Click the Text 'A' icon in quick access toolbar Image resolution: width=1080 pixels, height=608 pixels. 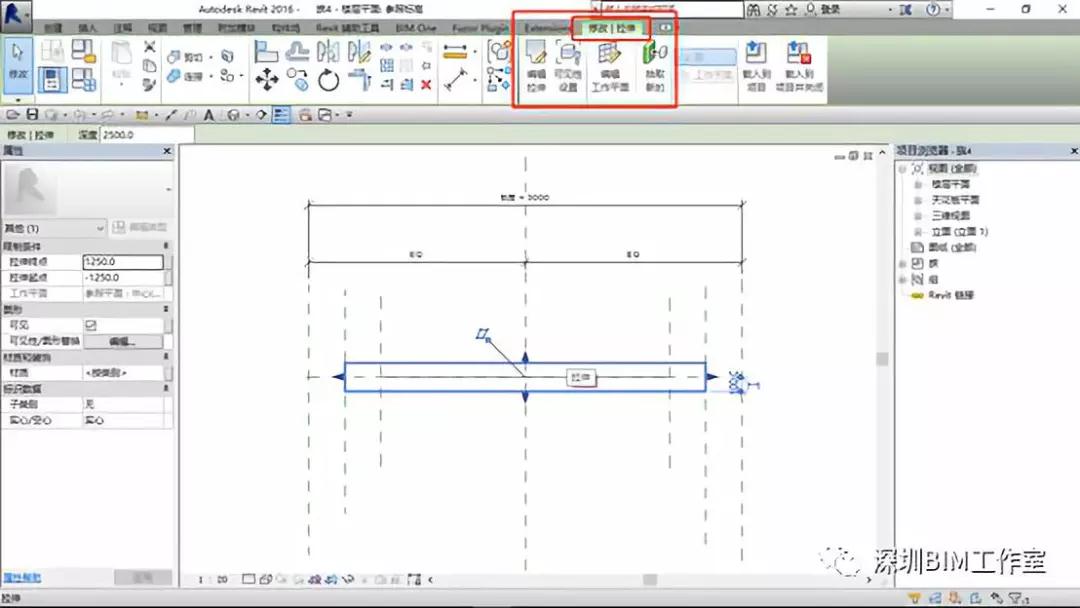coord(208,115)
